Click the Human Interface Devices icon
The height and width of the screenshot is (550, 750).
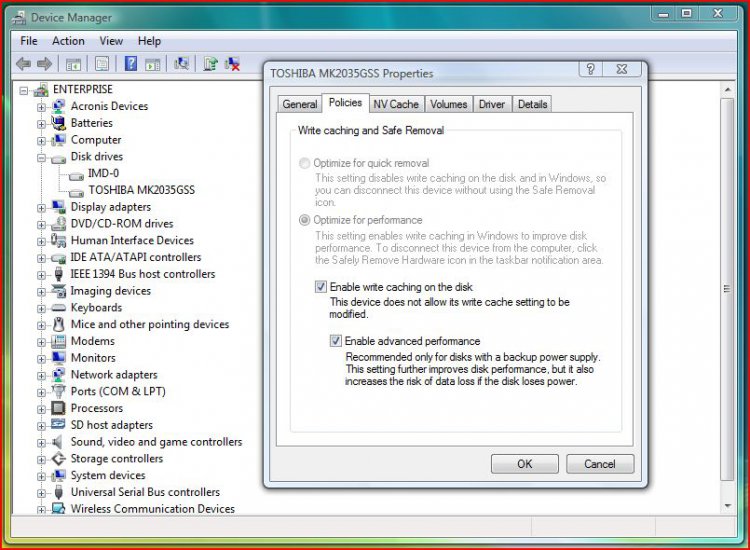pyautogui.click(x=58, y=240)
